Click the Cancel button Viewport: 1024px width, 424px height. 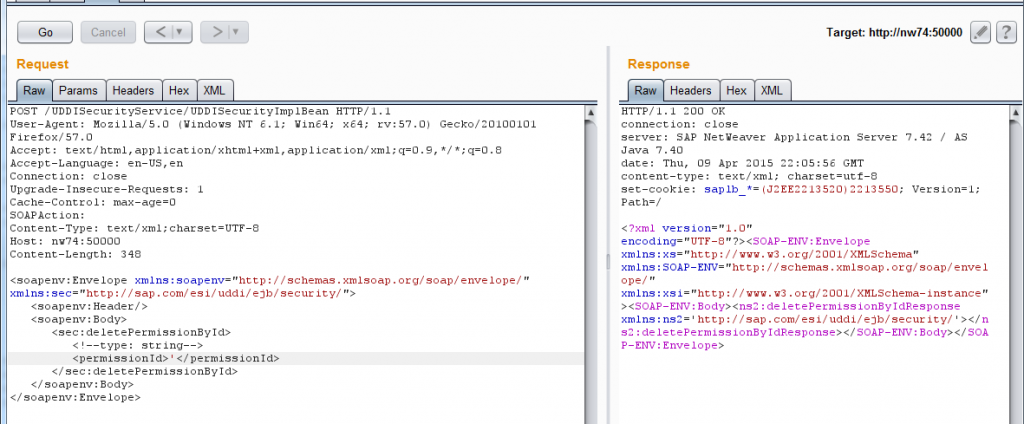[108, 32]
